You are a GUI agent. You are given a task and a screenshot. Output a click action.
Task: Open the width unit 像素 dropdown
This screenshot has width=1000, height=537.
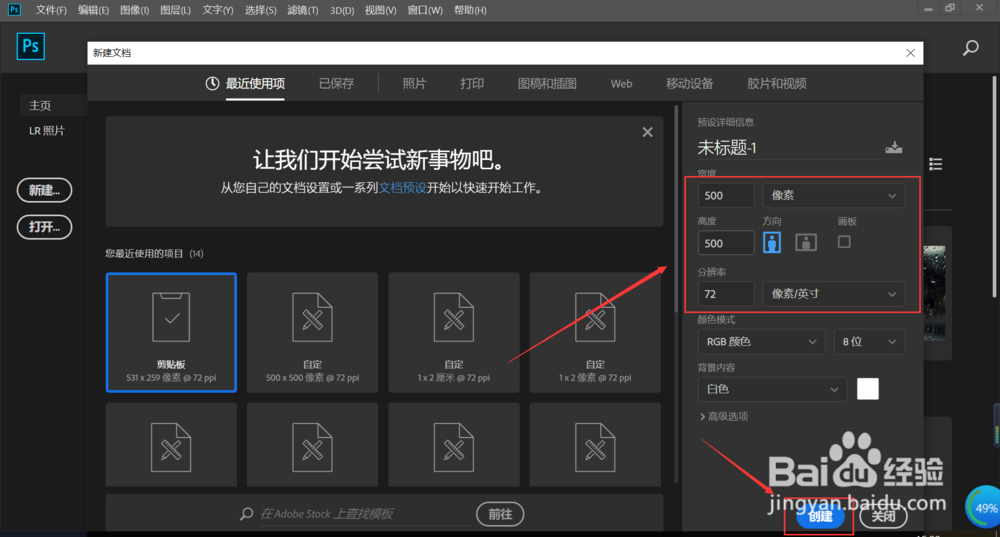[834, 195]
